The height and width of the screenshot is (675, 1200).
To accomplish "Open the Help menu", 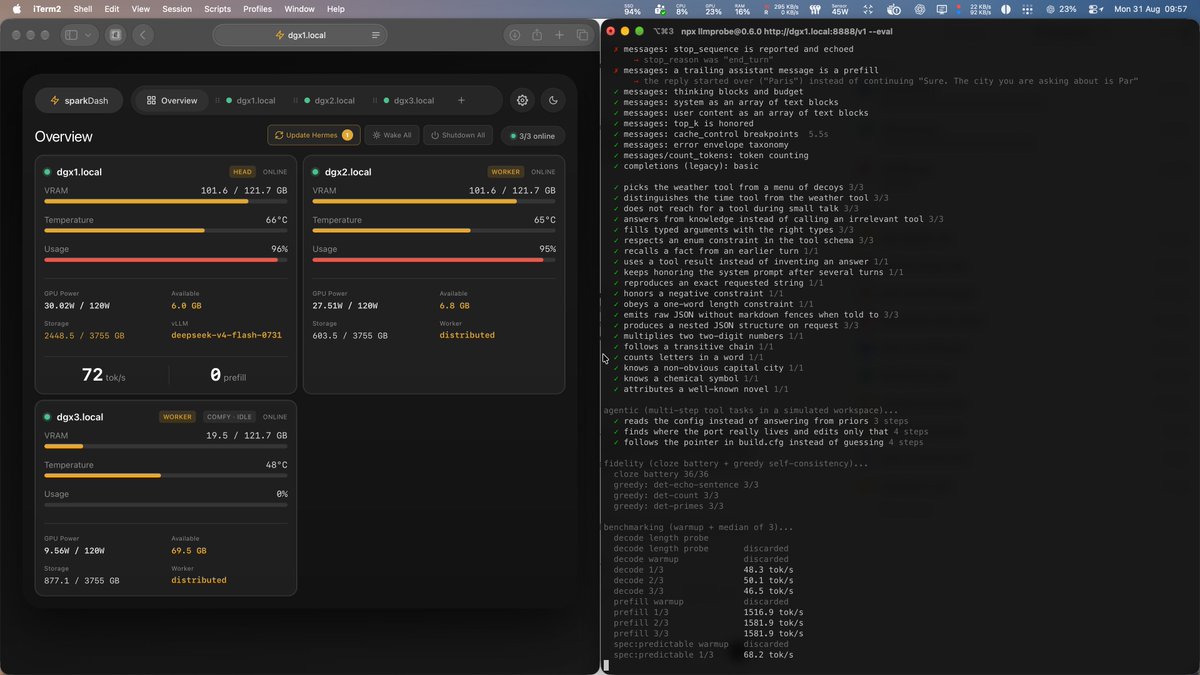I will (x=336, y=9).
